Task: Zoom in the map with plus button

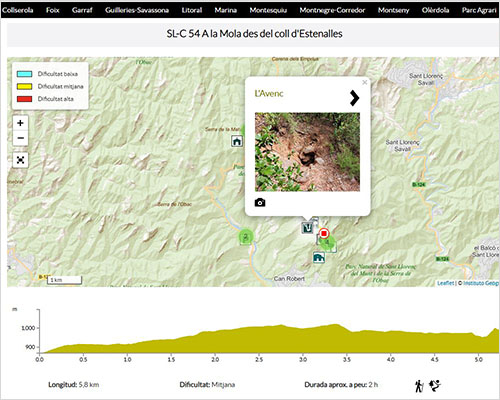Action: [20, 123]
